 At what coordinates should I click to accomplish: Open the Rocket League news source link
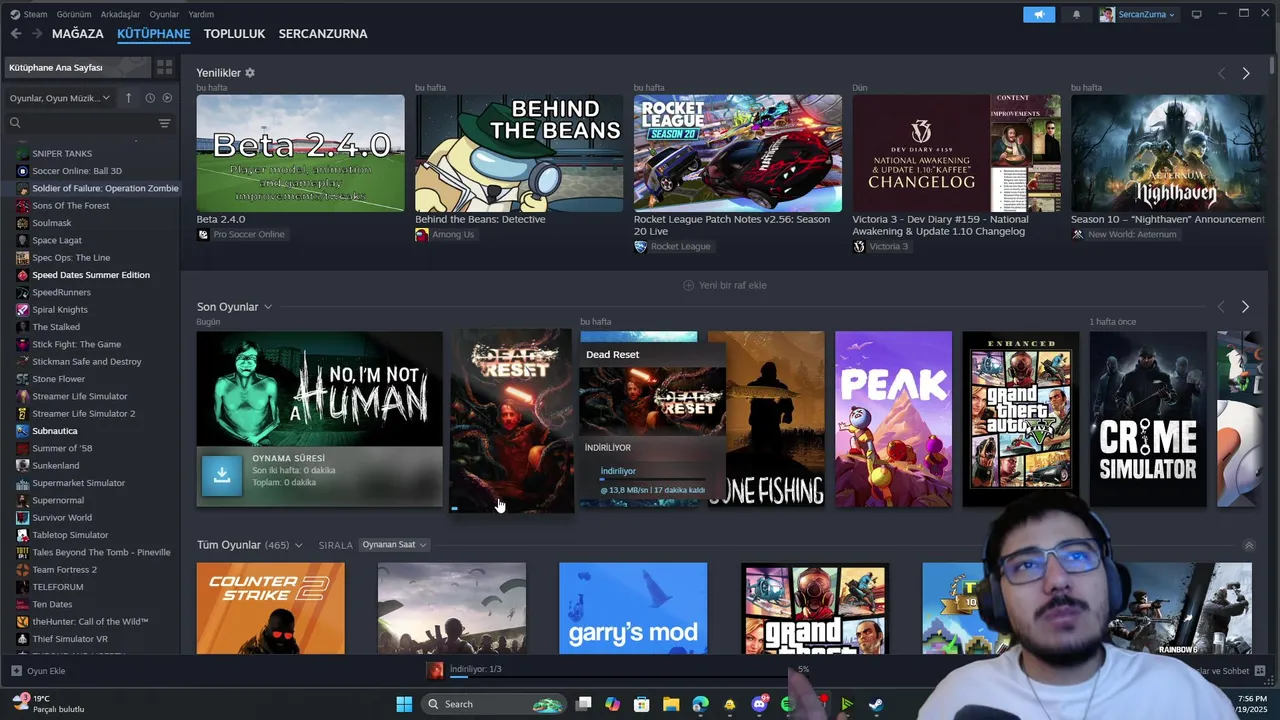[x=672, y=246]
